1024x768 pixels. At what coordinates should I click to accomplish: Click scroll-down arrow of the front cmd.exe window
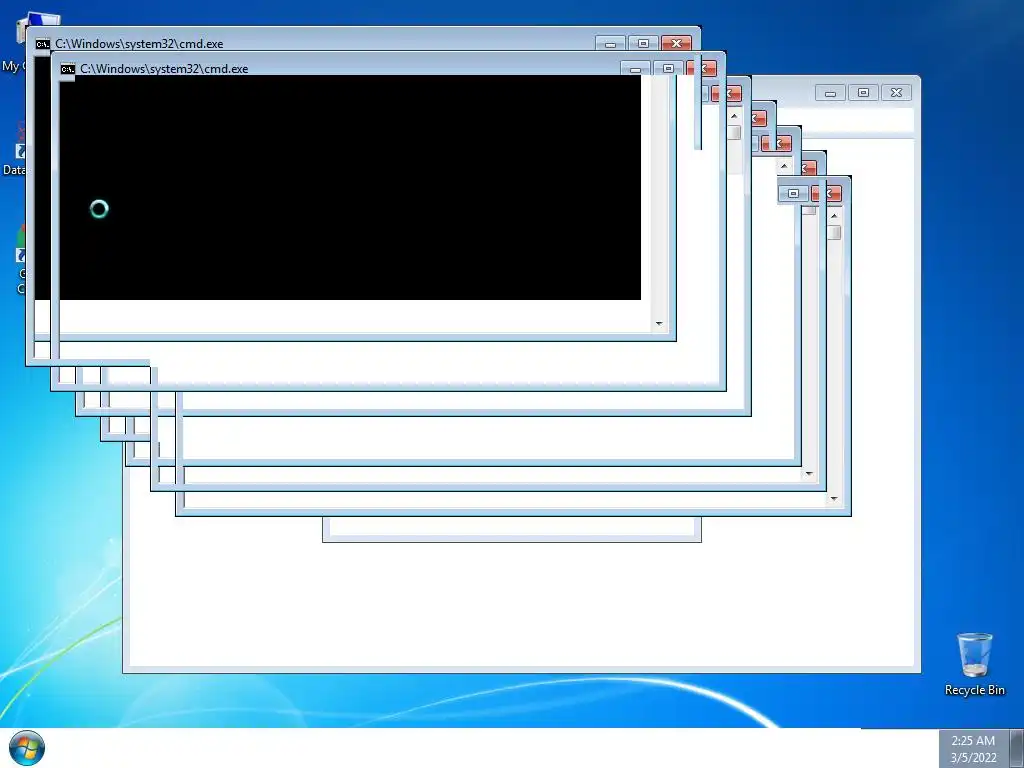pos(659,324)
